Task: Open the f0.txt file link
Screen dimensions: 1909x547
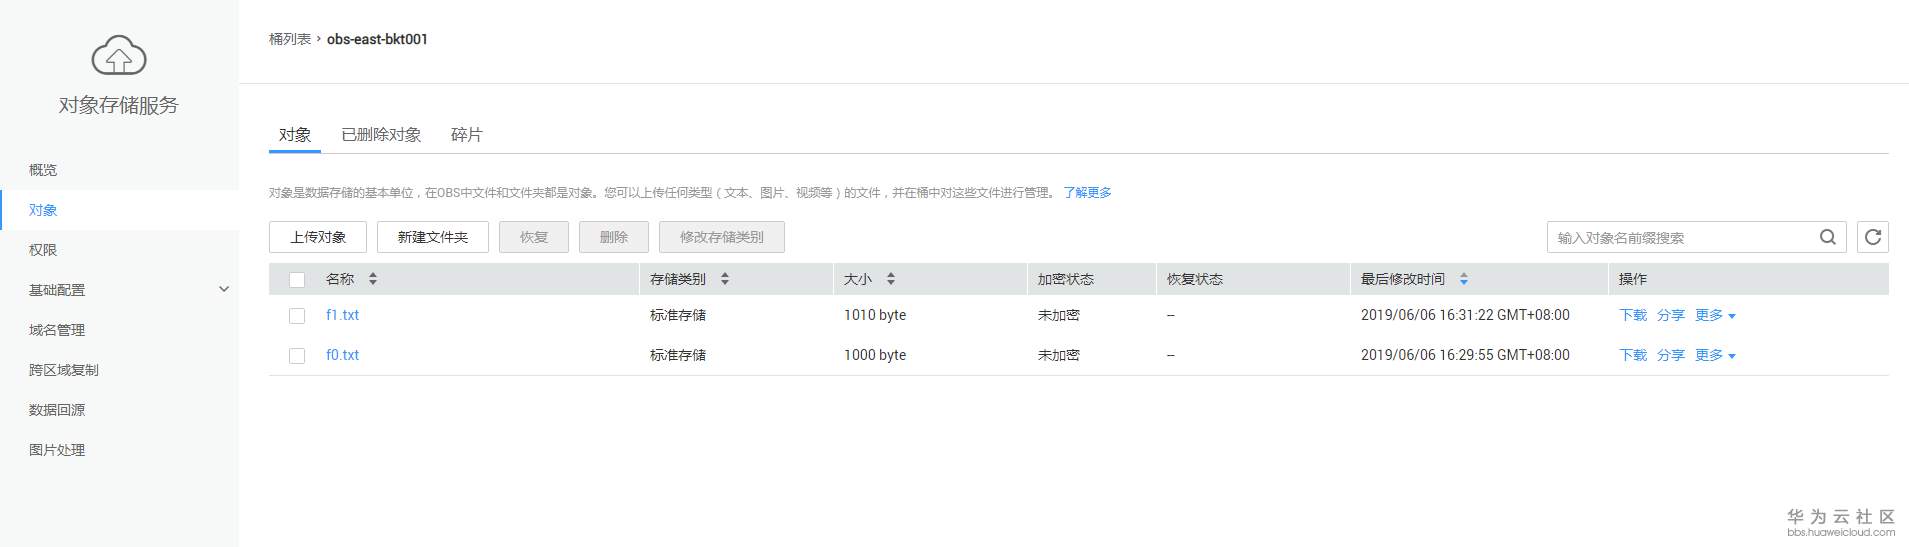Action: (x=342, y=355)
